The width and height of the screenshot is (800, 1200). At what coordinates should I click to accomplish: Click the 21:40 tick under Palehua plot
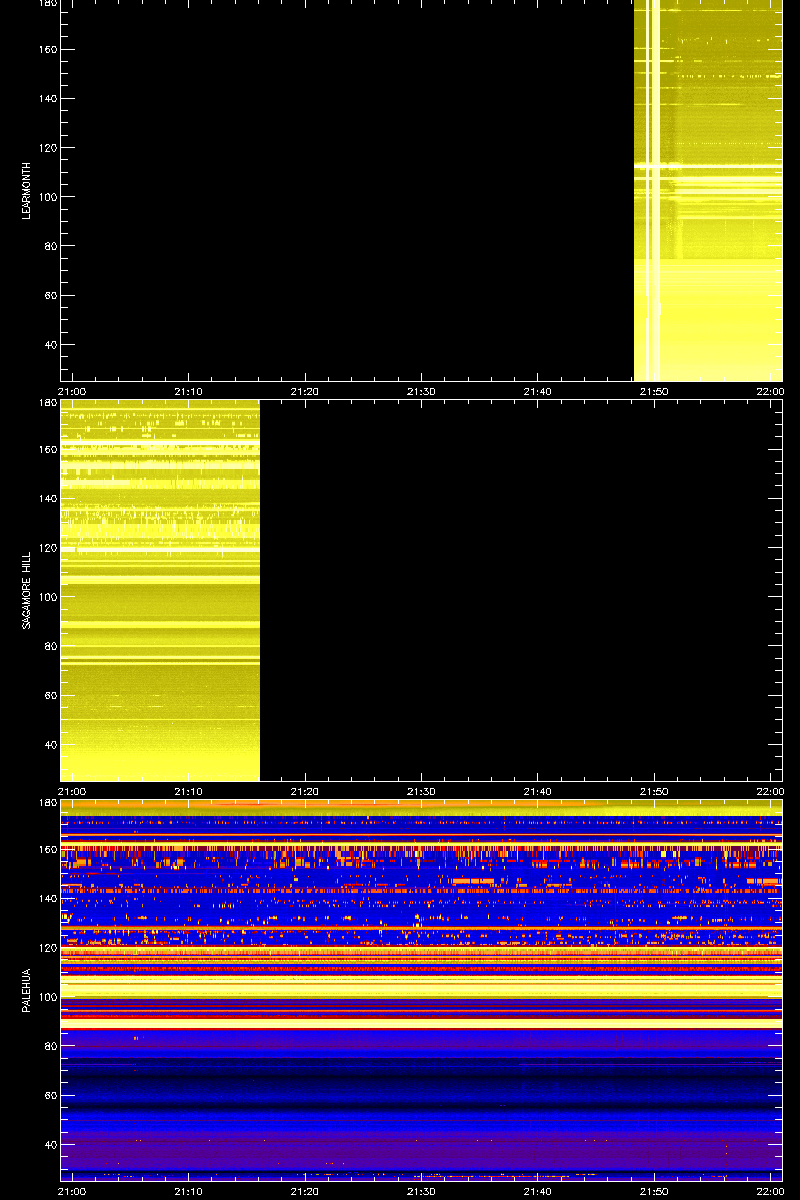click(x=537, y=1191)
